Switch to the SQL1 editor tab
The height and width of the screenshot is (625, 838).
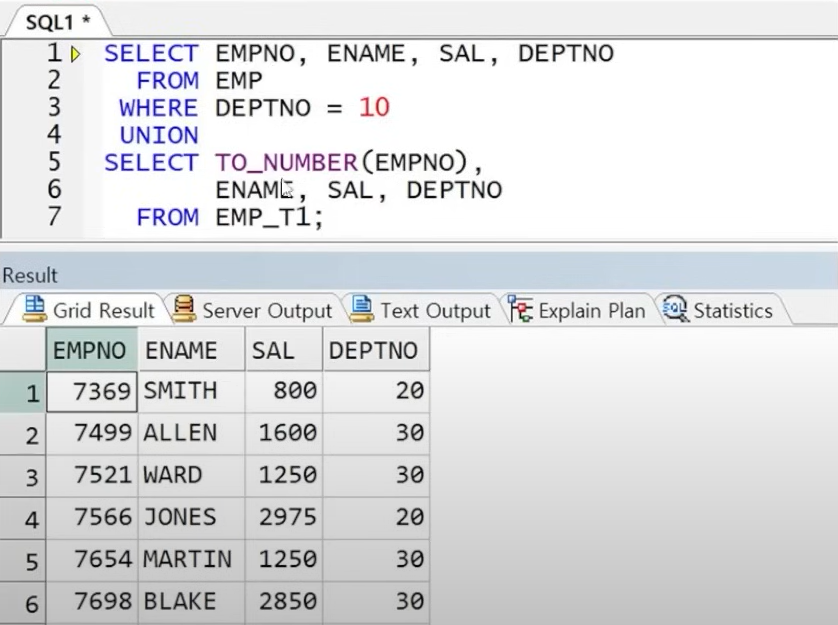pos(58,22)
